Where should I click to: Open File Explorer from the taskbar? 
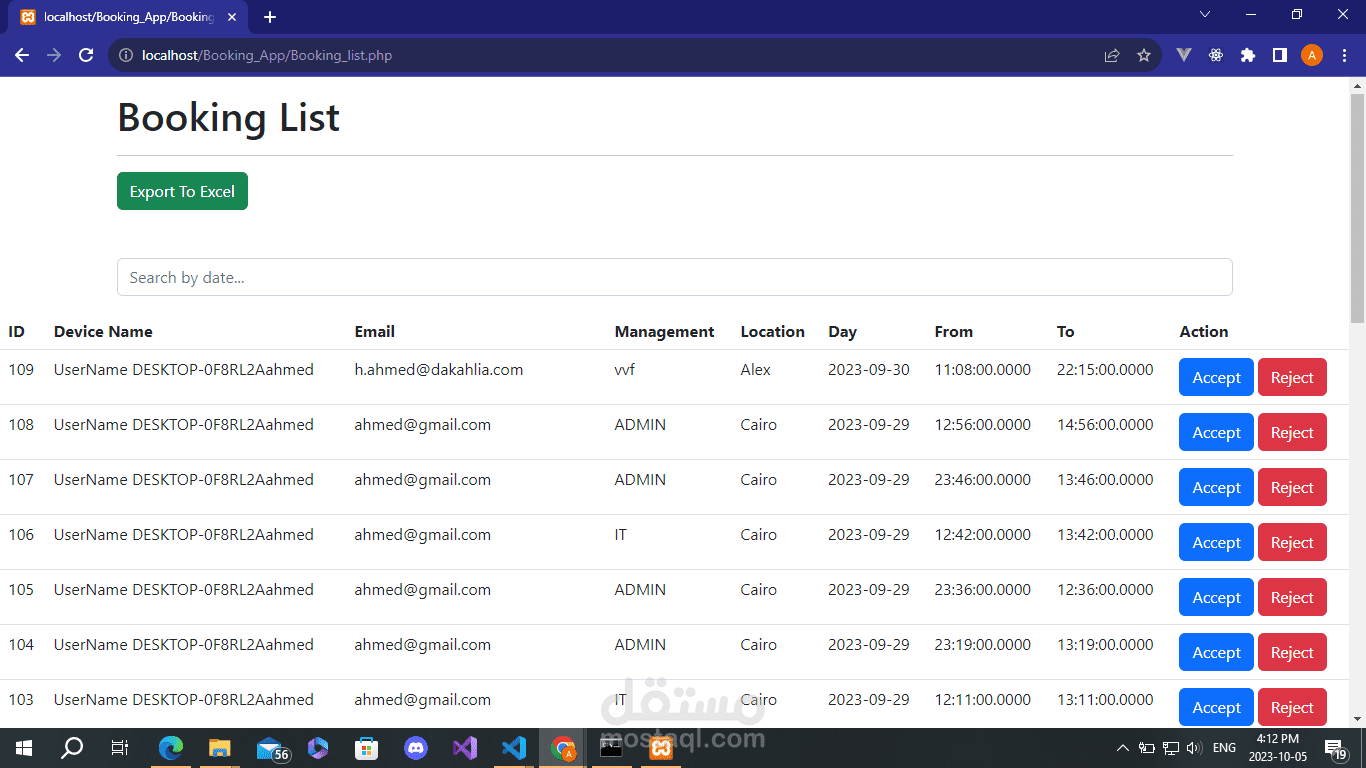(x=220, y=747)
